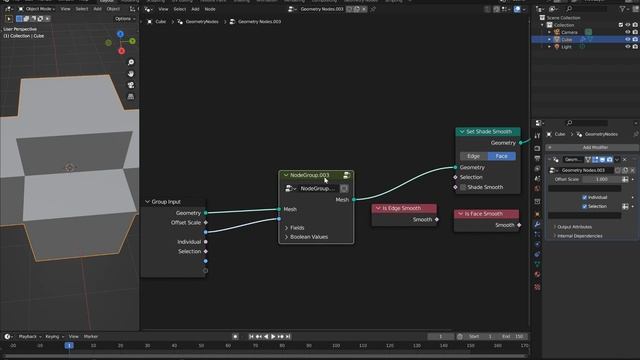This screenshot has width=640, height=360.
Task: Open the Object Mode dropdown
Action: point(37,9)
